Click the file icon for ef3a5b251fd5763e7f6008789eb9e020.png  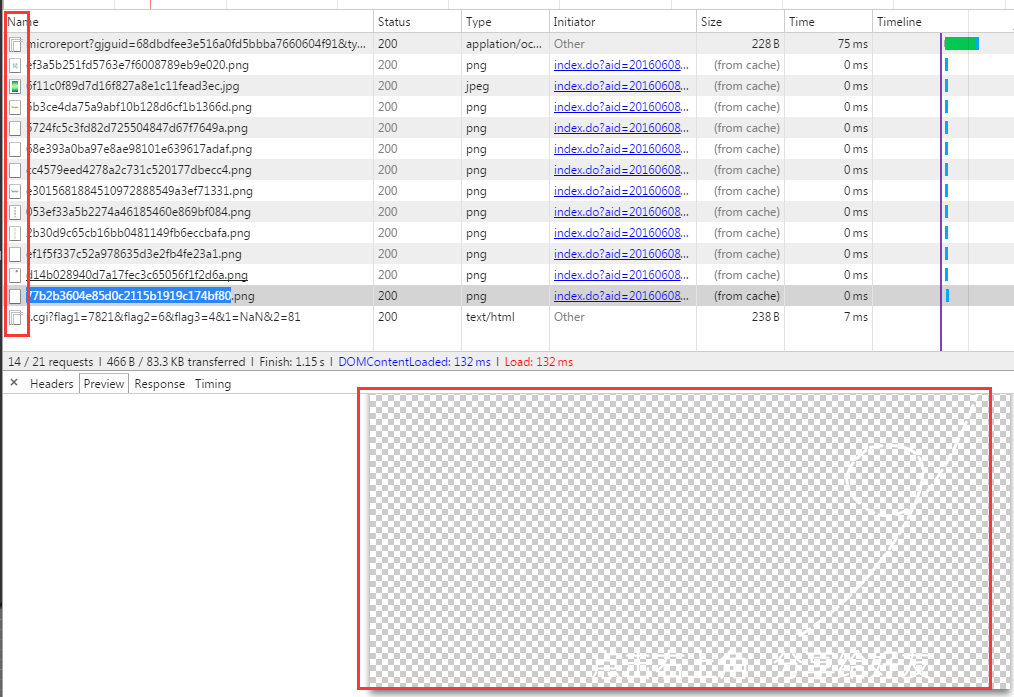coord(15,65)
